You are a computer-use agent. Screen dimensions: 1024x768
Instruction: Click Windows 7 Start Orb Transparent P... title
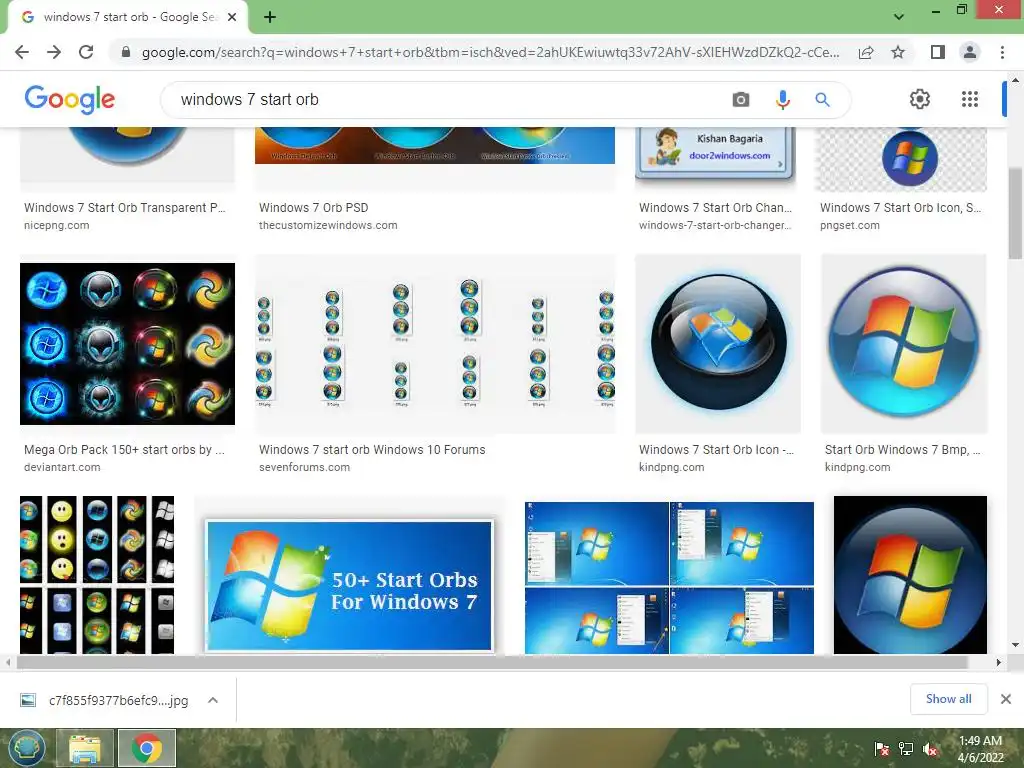click(125, 208)
